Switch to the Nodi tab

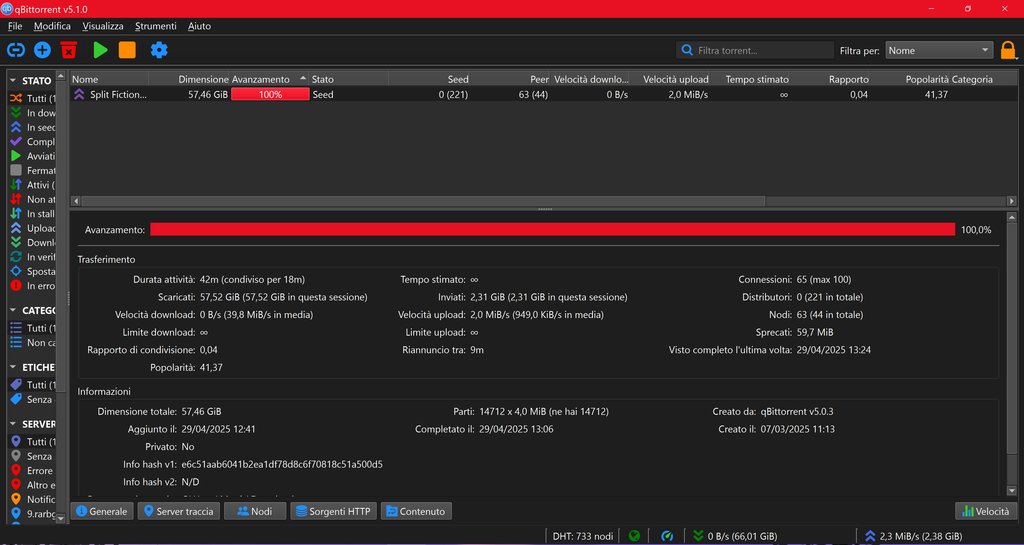(x=254, y=511)
